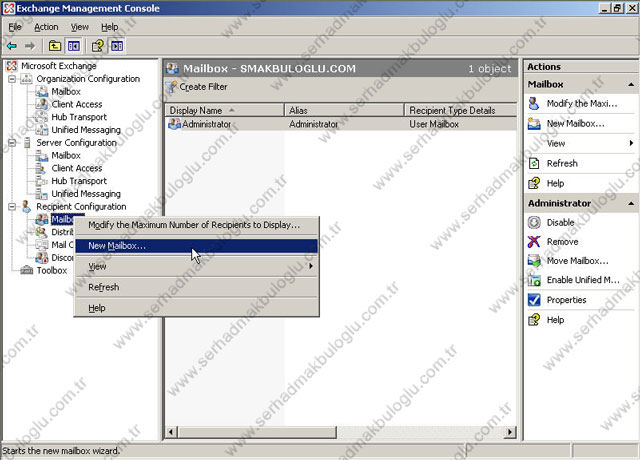Collapse the Administrator section in Actions

tap(631, 203)
